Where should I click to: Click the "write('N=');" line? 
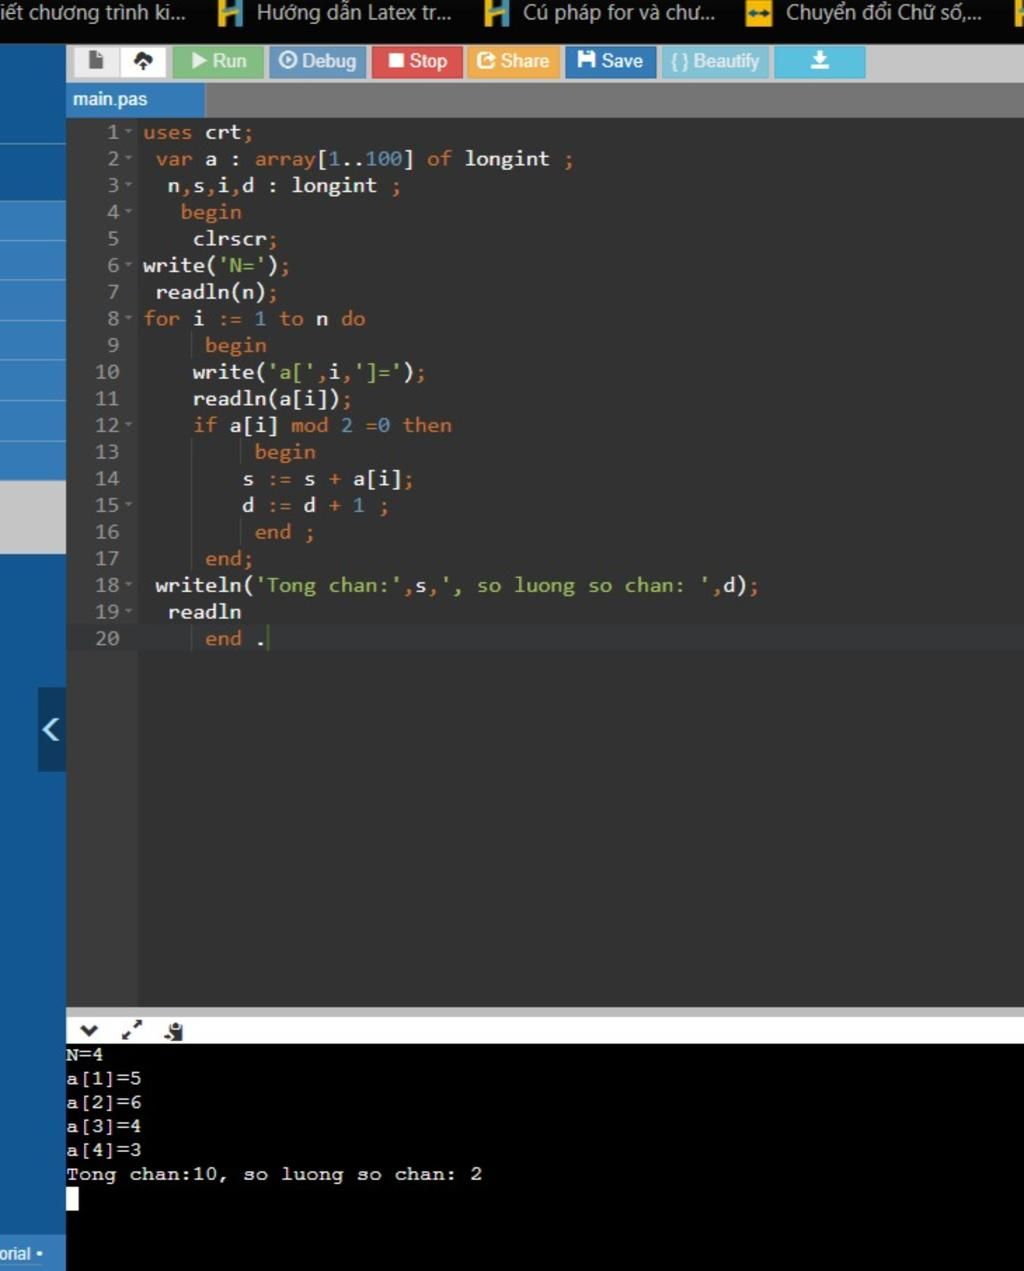[216, 265]
